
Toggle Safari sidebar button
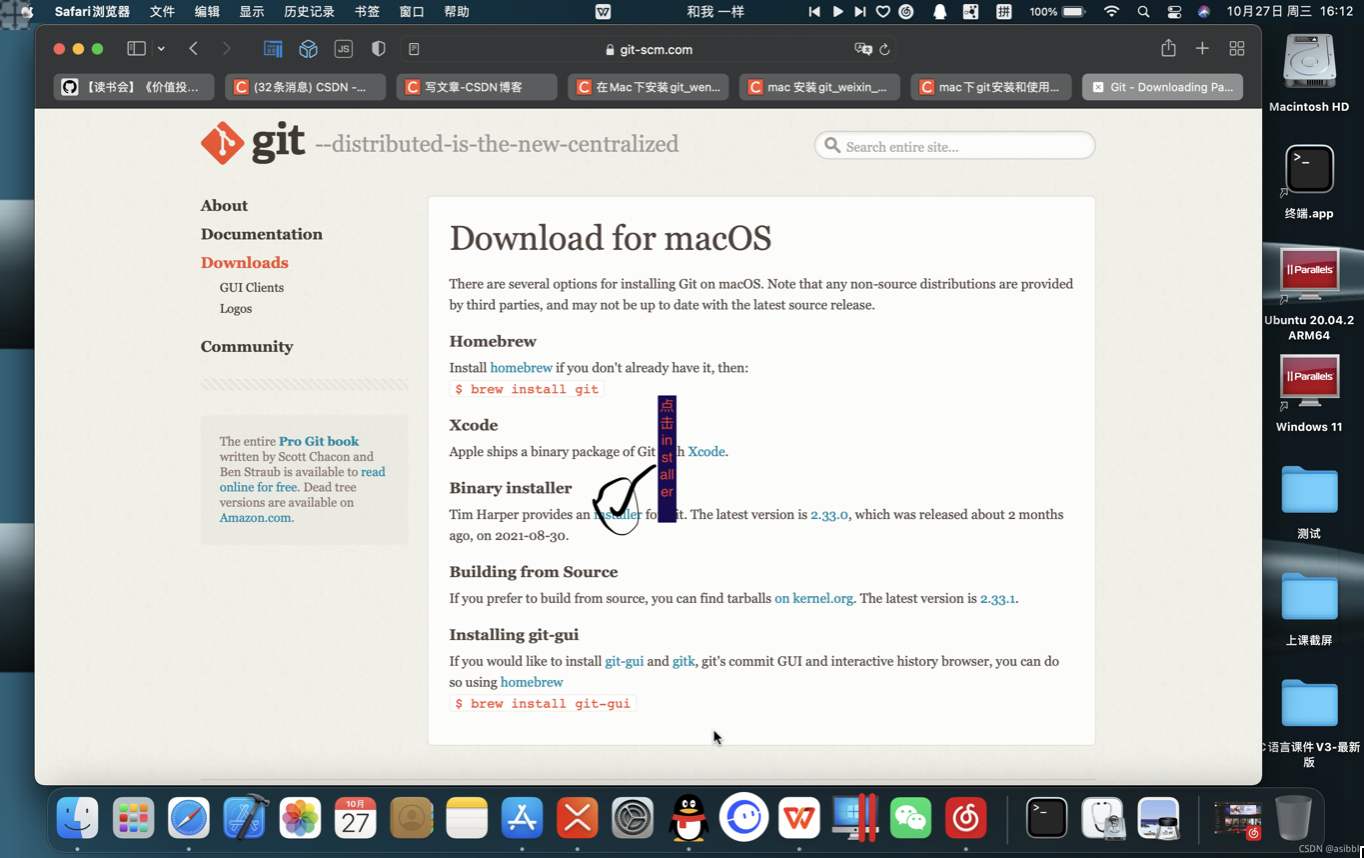pyautogui.click(x=137, y=48)
